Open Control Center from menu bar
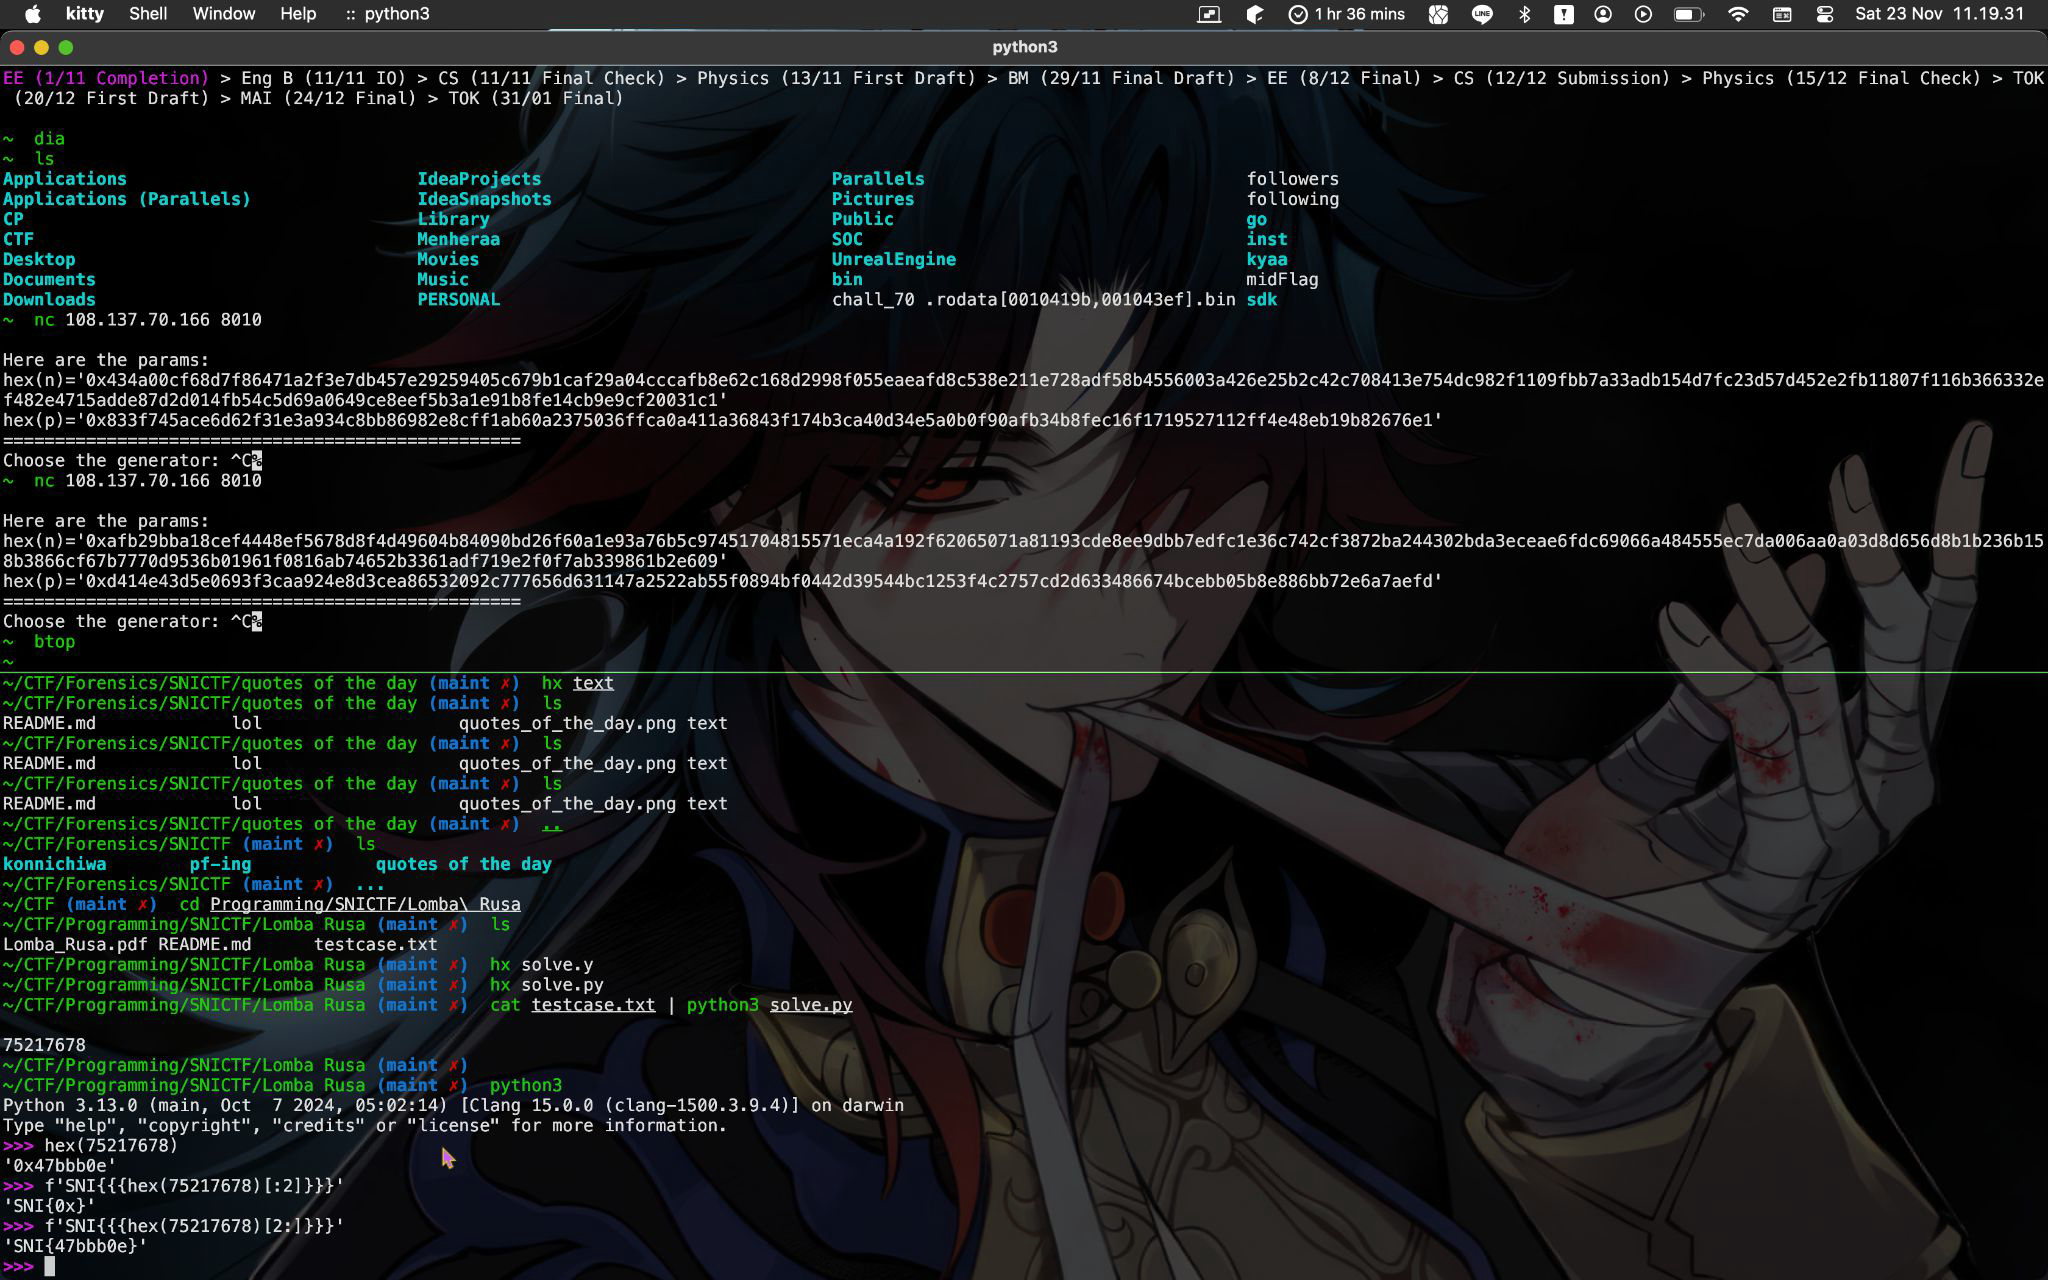The image size is (2048, 1280). click(x=1825, y=14)
